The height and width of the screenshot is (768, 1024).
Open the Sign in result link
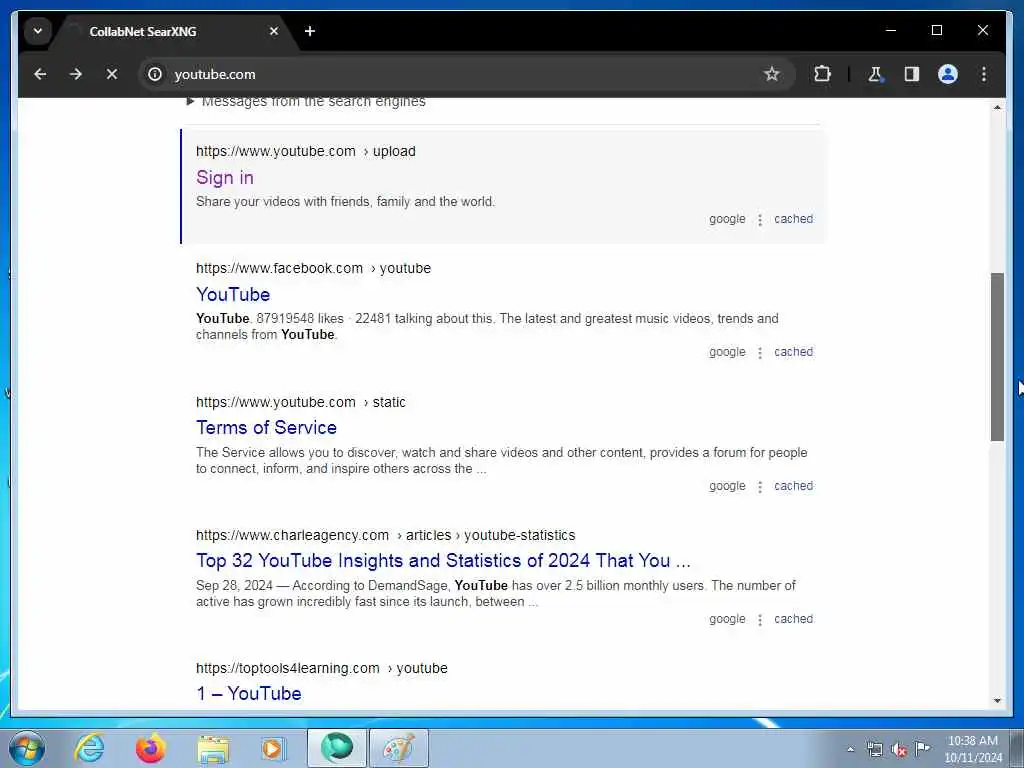(x=225, y=178)
